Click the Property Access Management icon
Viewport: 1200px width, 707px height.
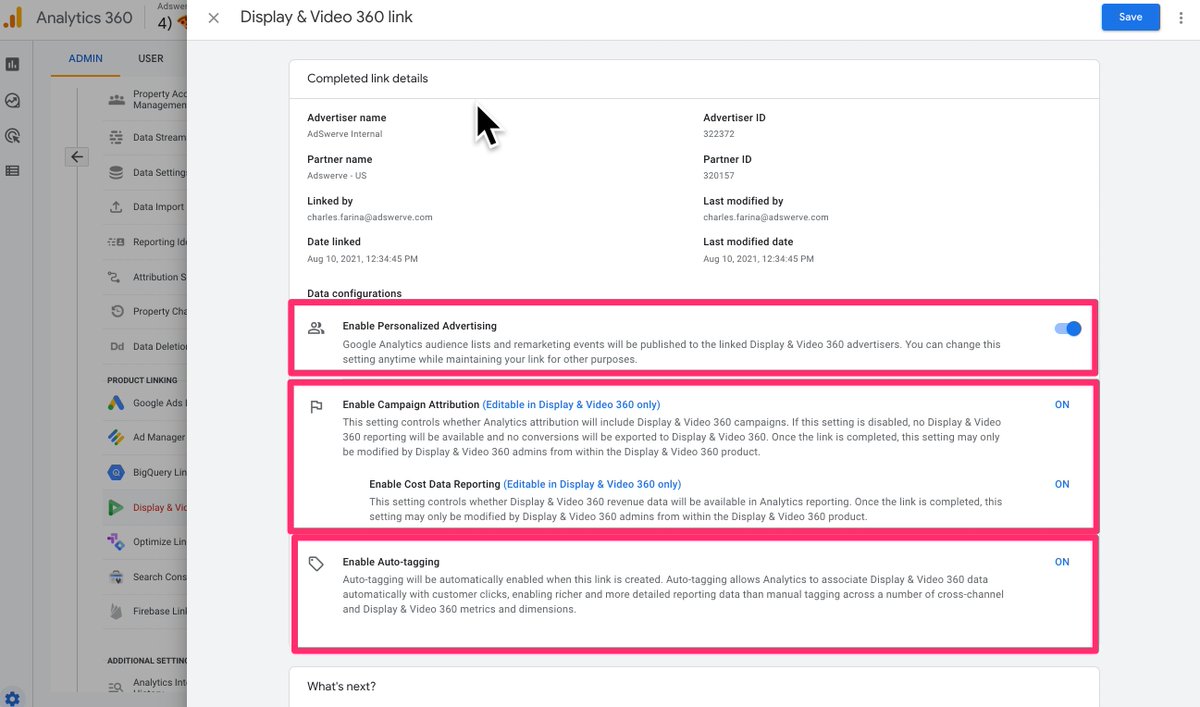[116, 99]
